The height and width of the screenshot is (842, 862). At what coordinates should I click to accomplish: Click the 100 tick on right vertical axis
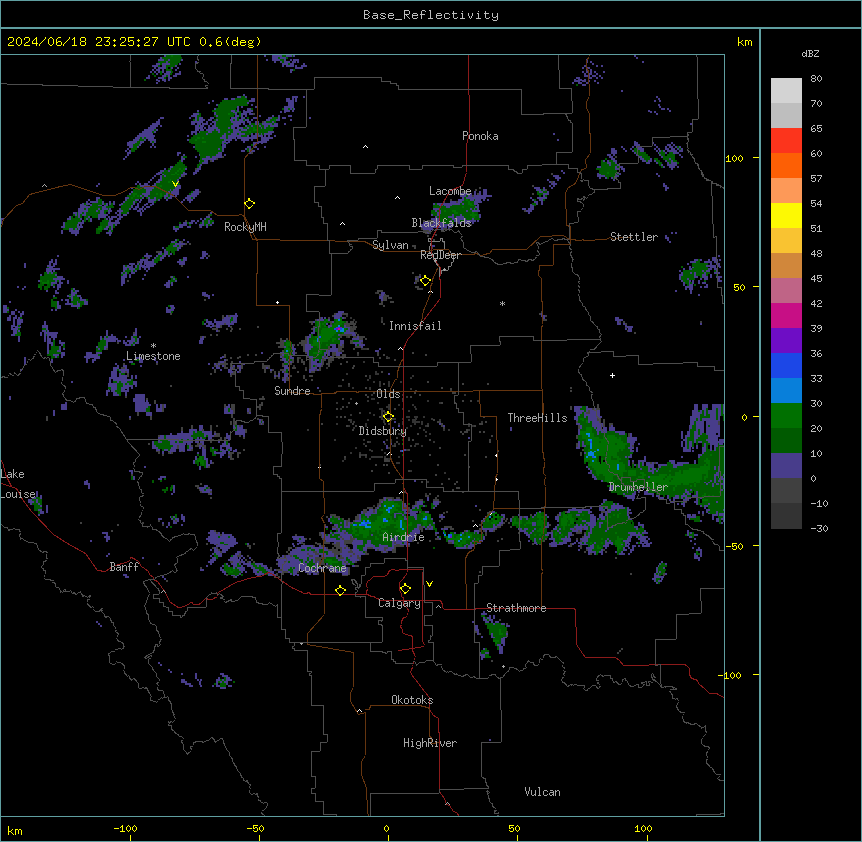pyautogui.click(x=734, y=158)
